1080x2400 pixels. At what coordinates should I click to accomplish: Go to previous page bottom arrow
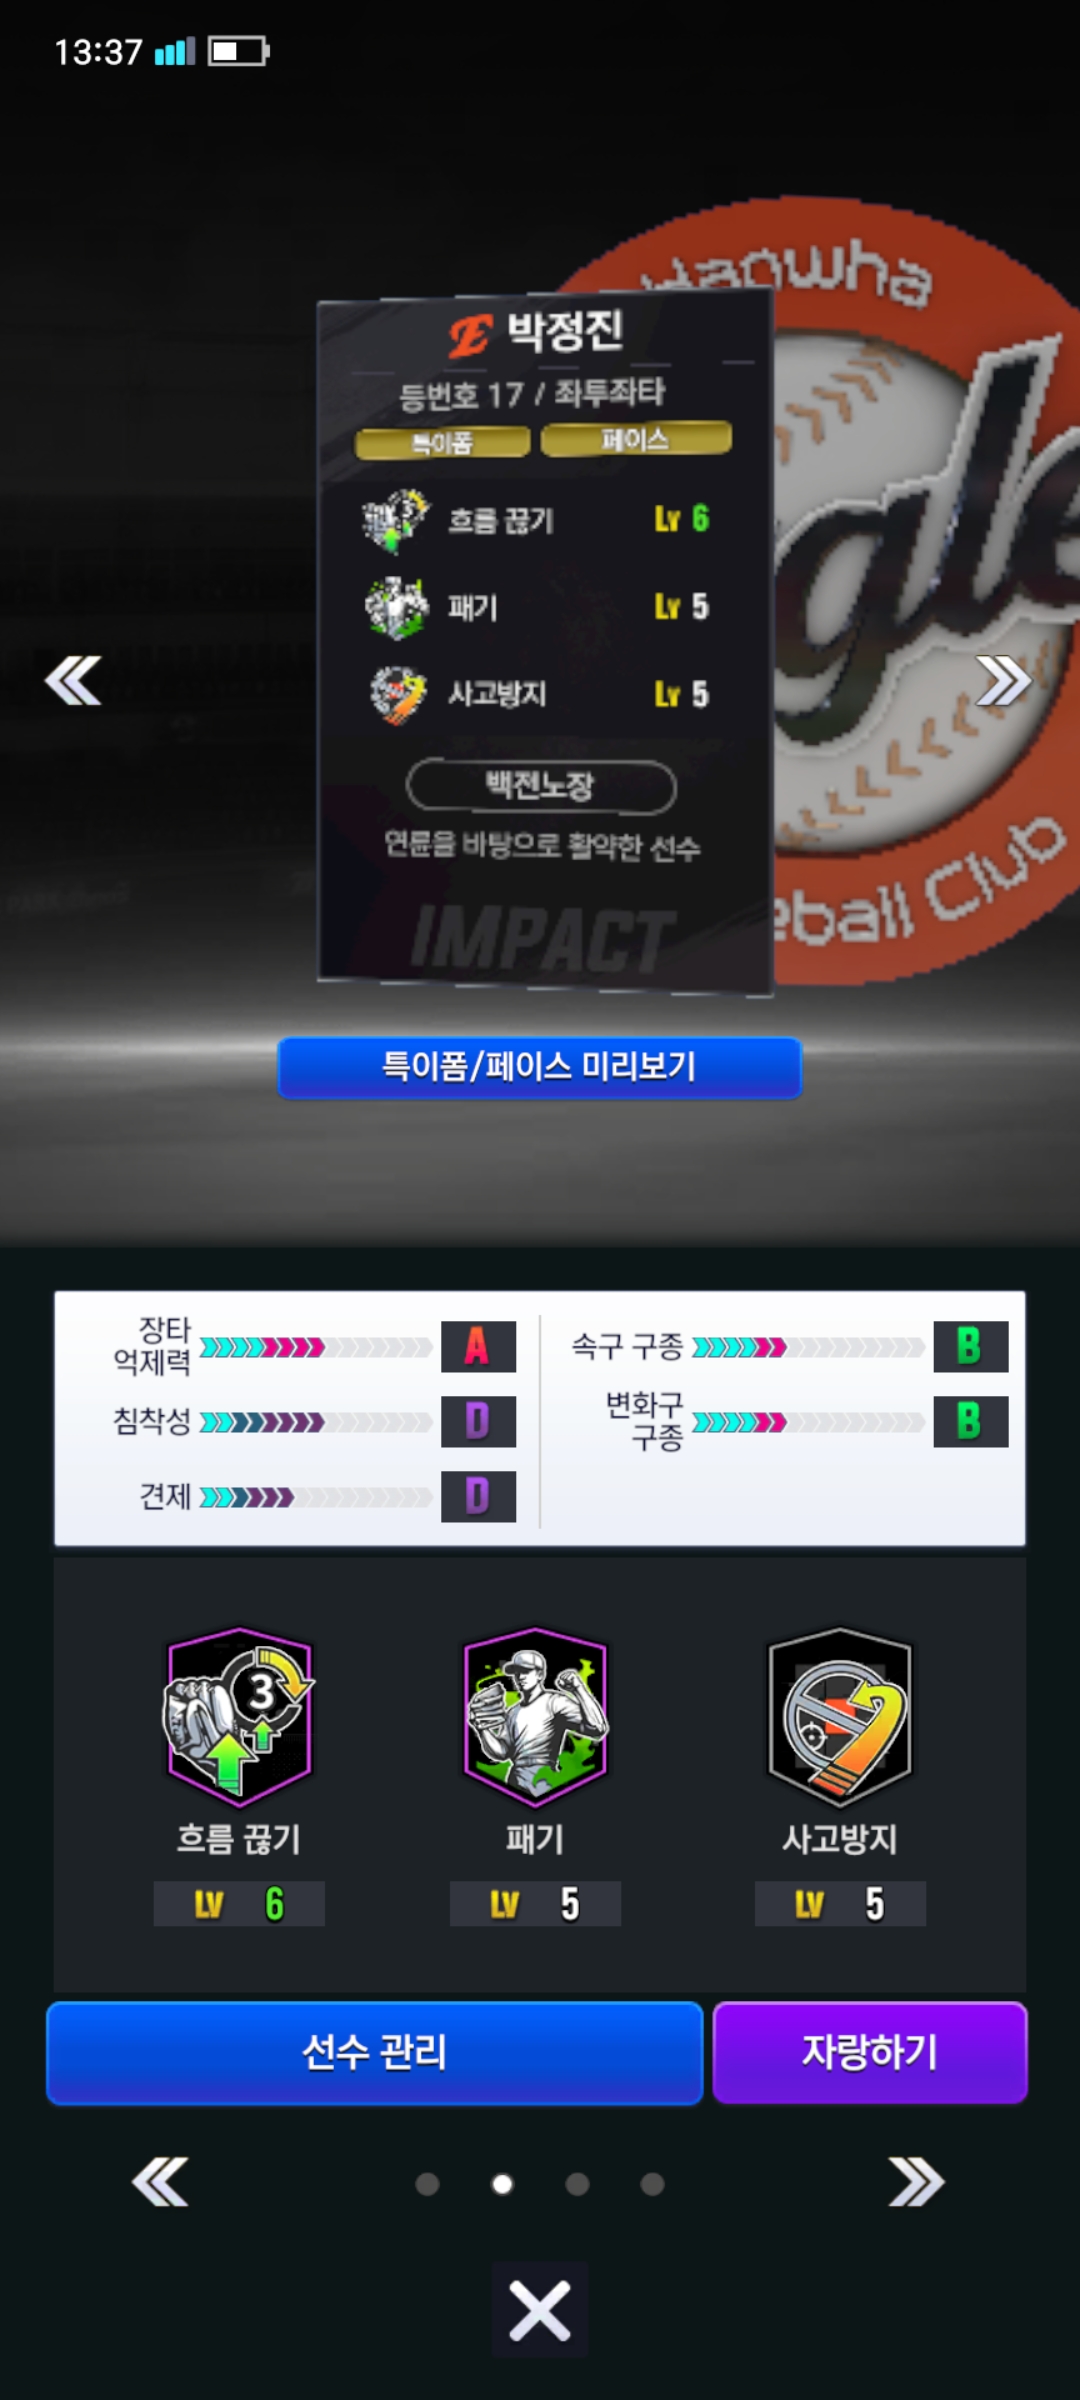[160, 2182]
